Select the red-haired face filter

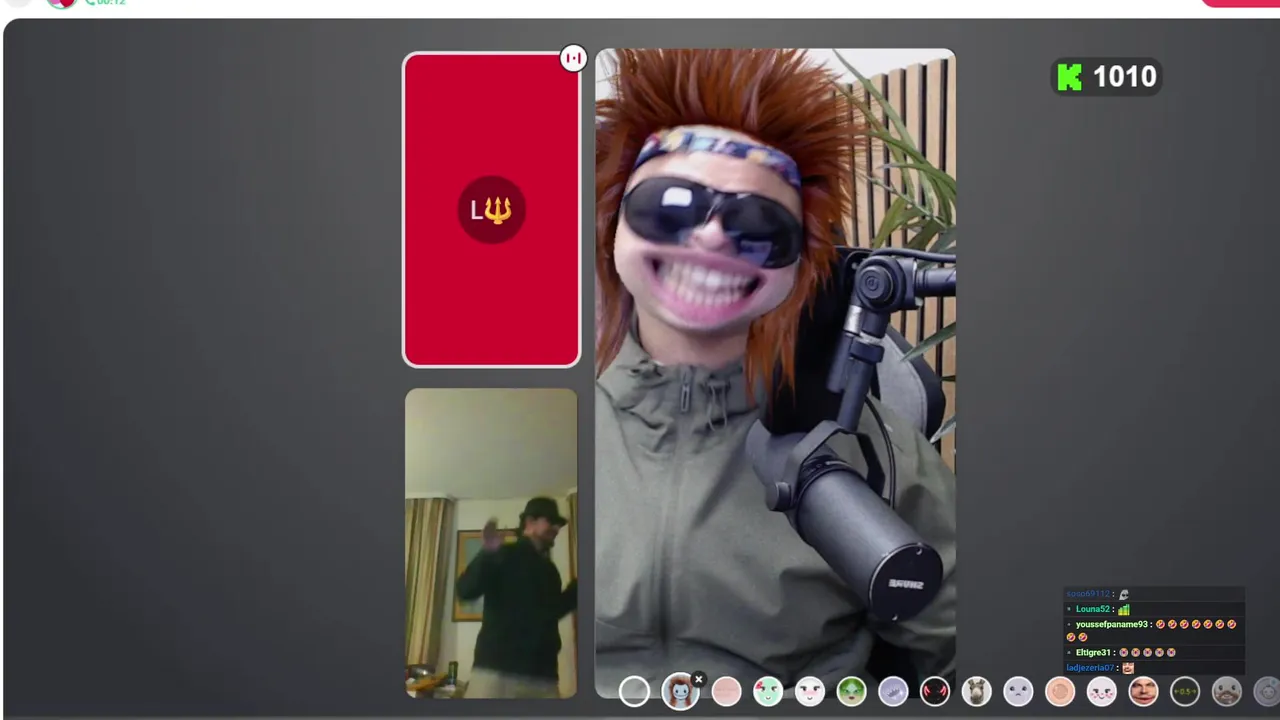pos(680,691)
